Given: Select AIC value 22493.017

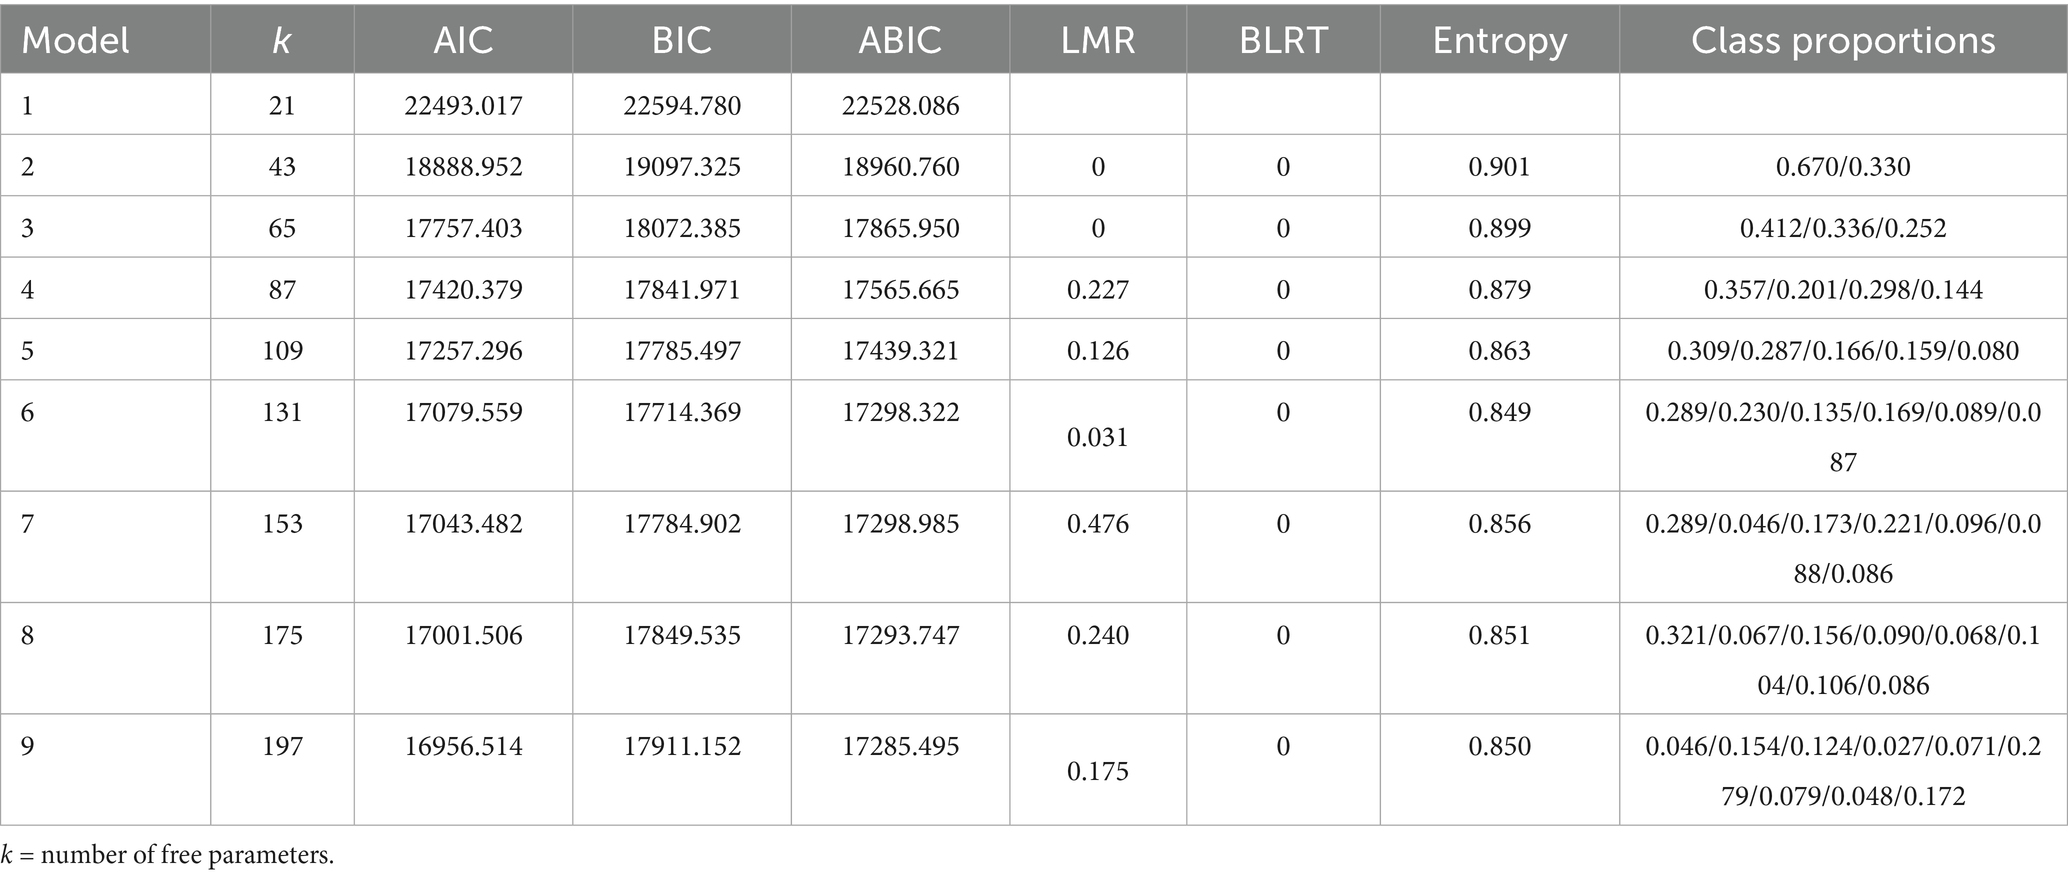Looking at the screenshot, I should click(463, 106).
